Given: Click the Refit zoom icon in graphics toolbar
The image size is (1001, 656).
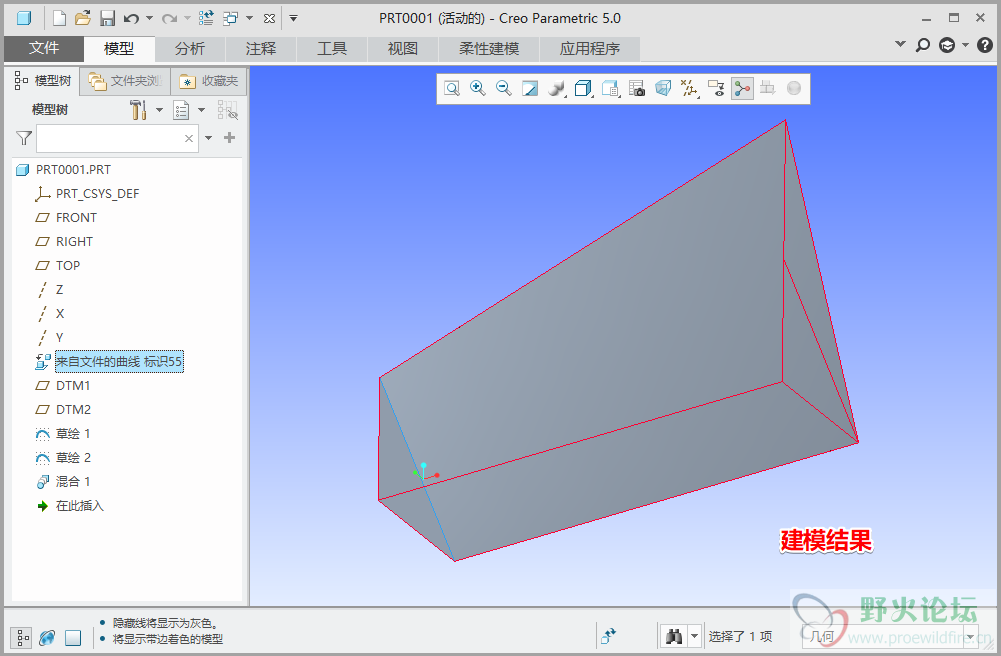Looking at the screenshot, I should click(452, 89).
